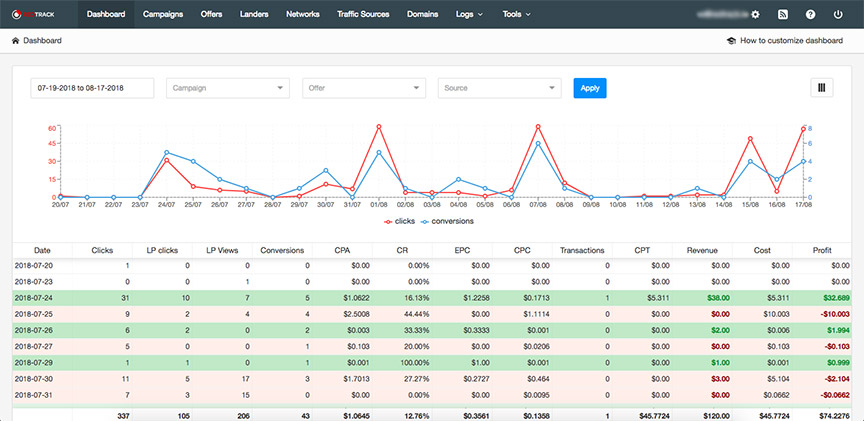
Task: Go to the Campaigns tab
Action: pos(163,14)
